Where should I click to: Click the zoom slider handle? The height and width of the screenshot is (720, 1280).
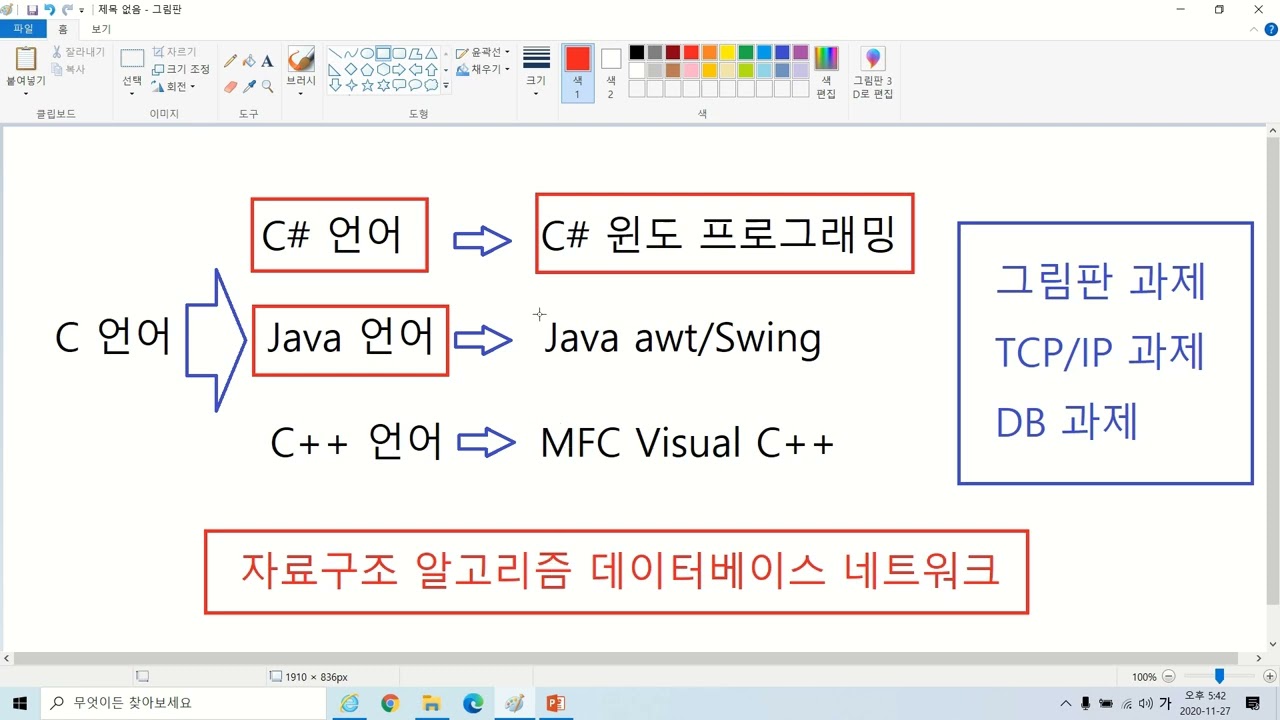pos(1219,676)
